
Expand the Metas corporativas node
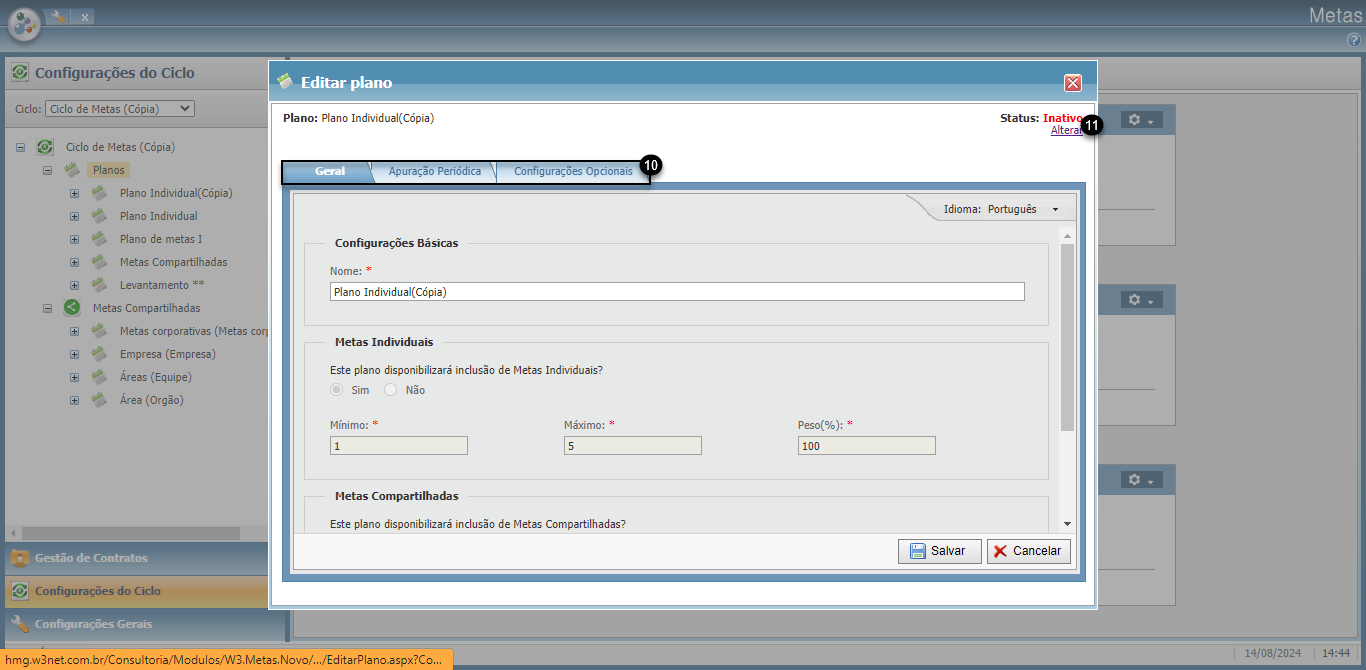click(x=74, y=331)
